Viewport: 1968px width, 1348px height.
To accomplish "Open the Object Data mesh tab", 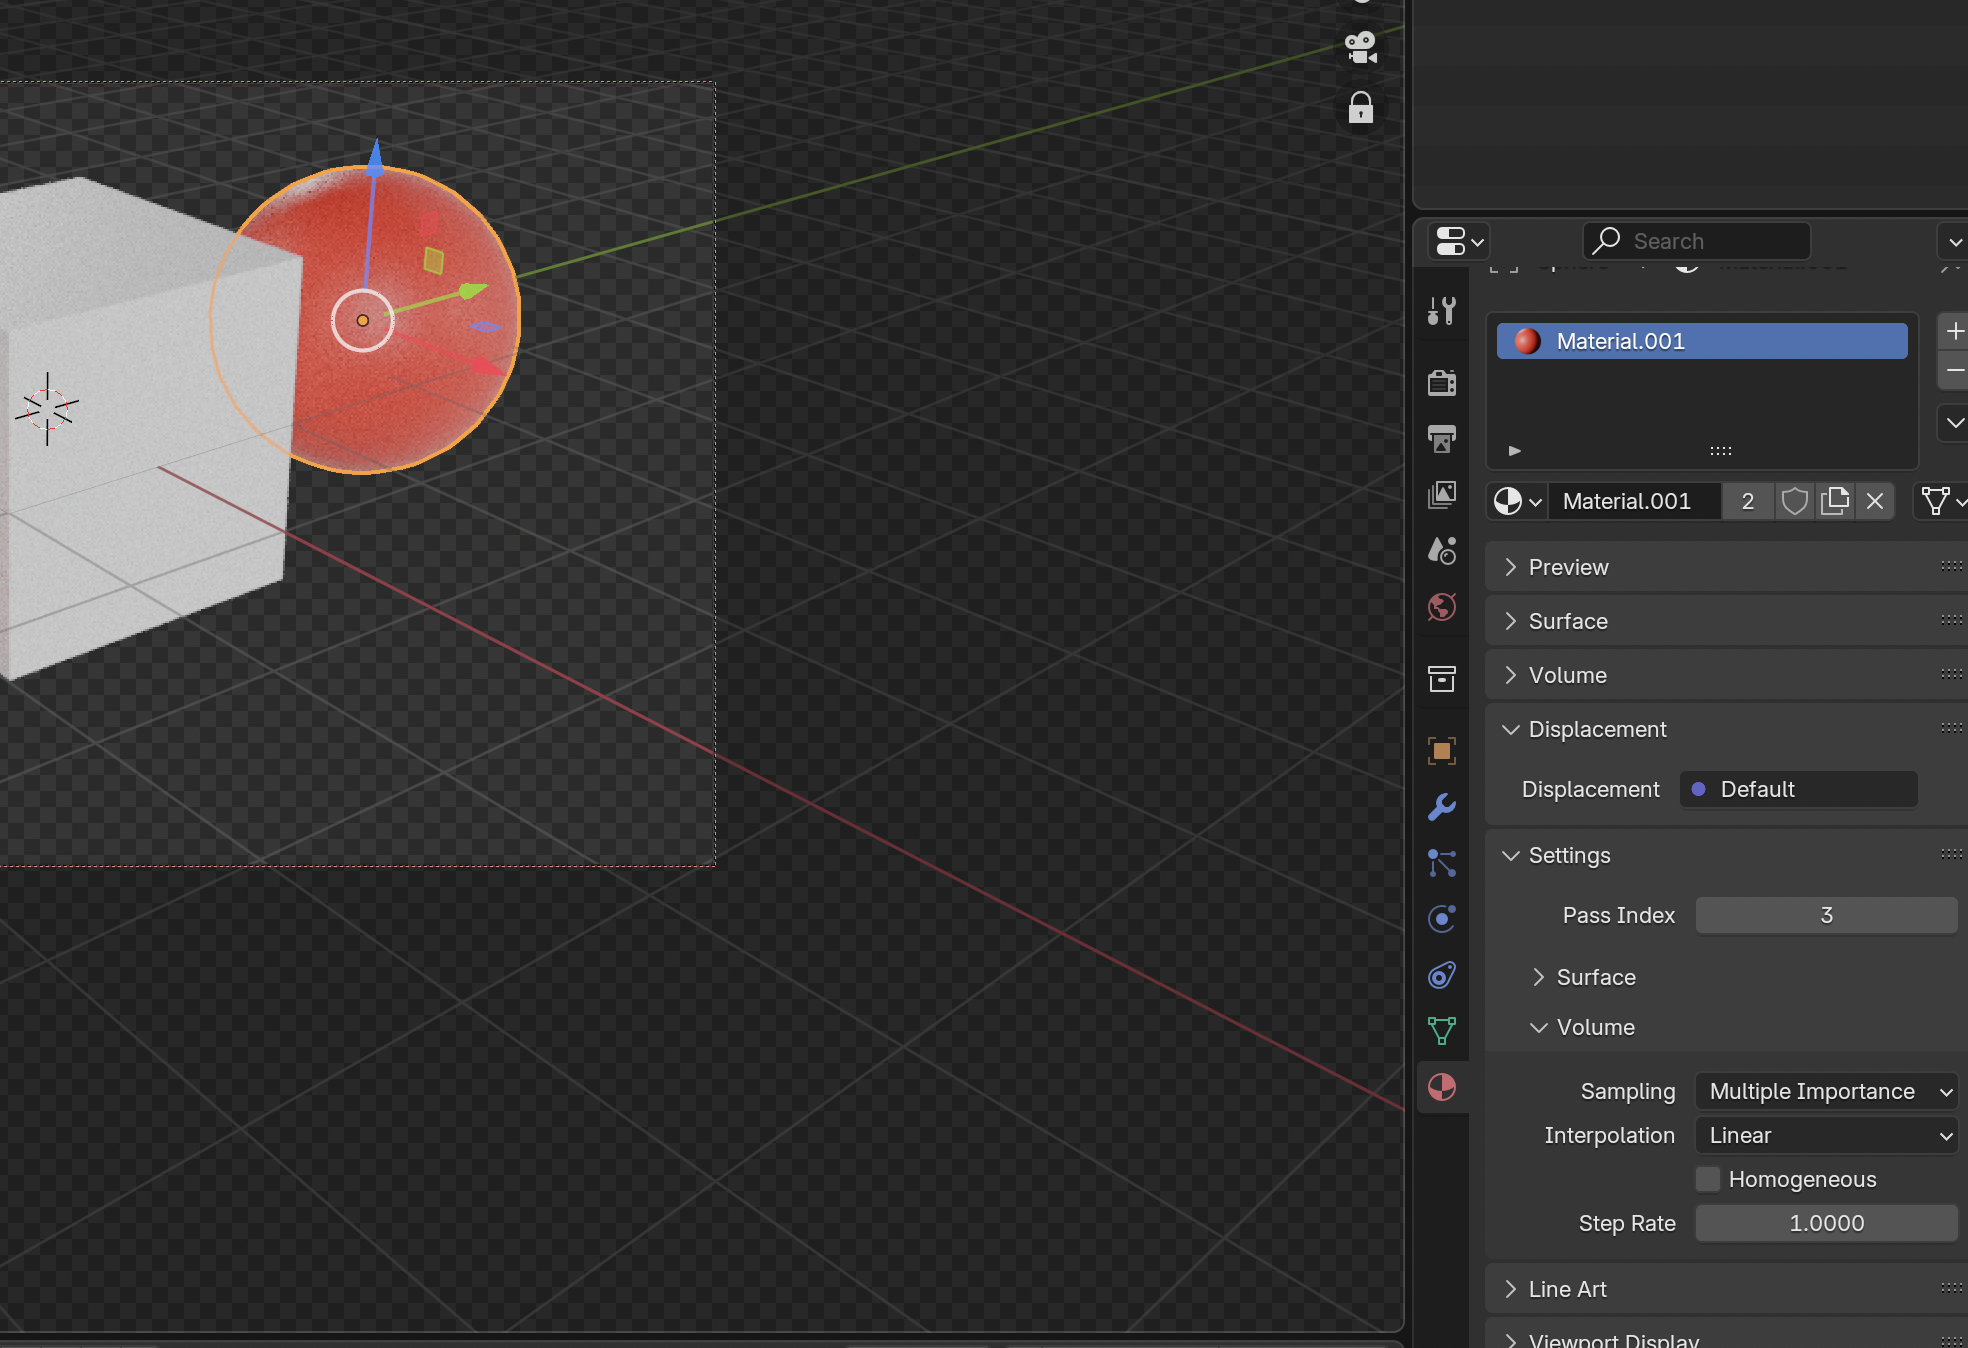I will click(1441, 1031).
